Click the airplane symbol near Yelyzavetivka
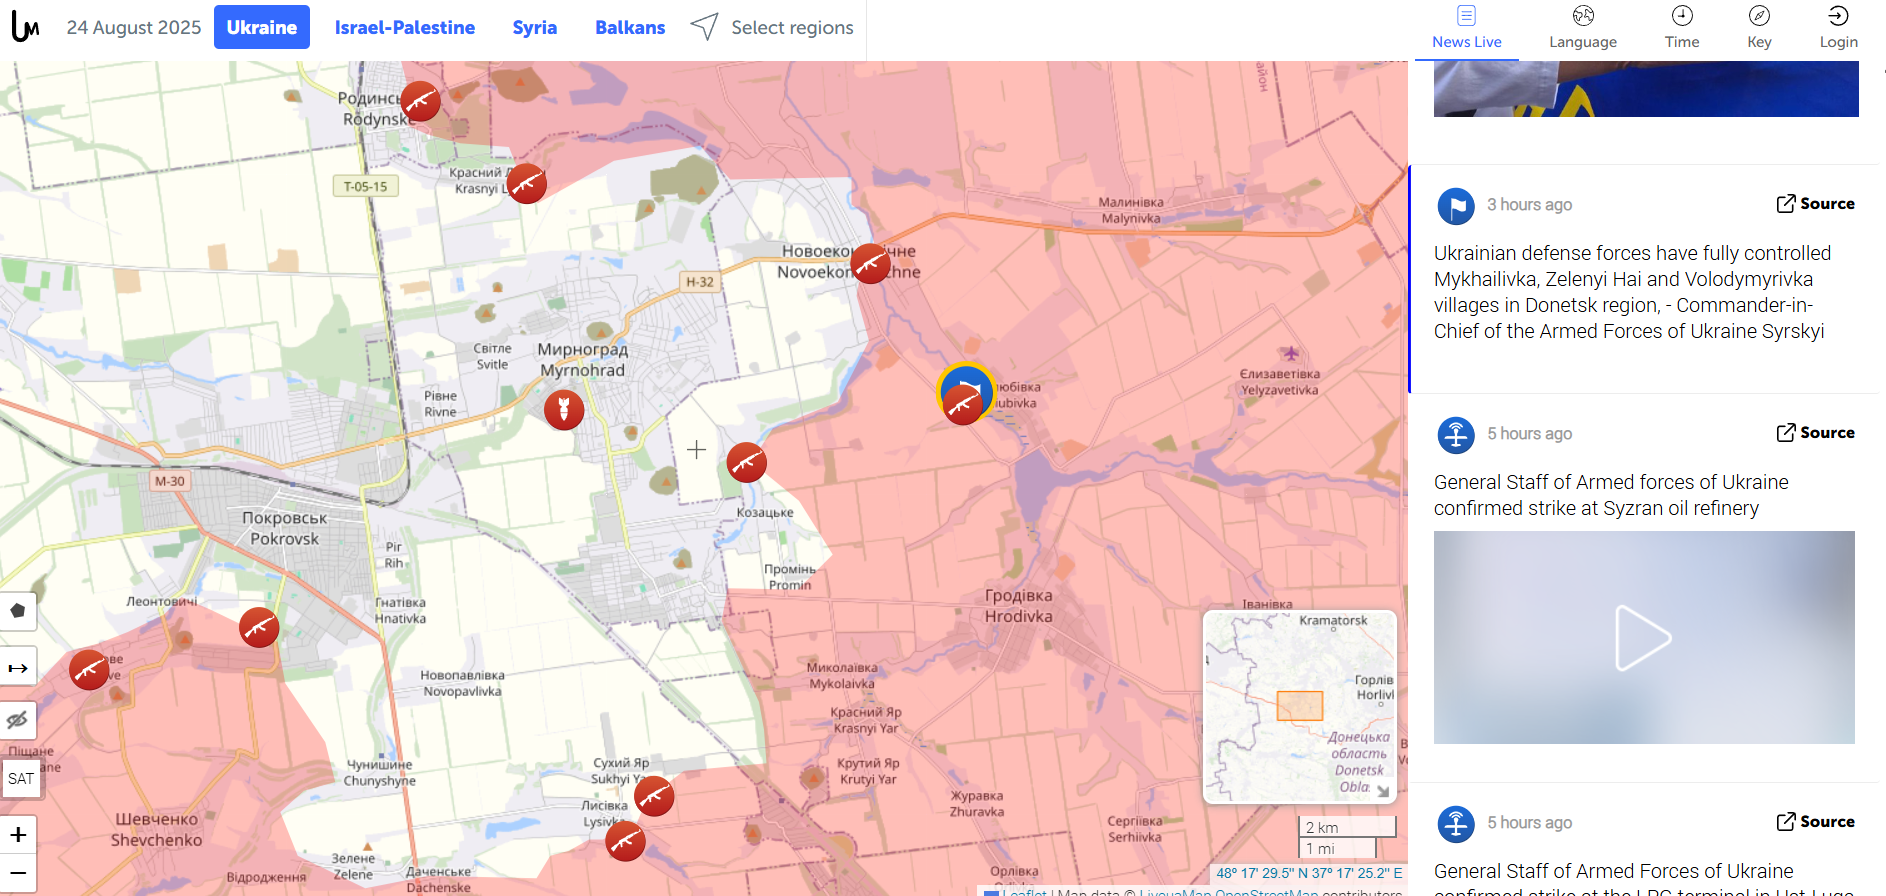This screenshot has height=896, width=1886. click(x=1291, y=353)
